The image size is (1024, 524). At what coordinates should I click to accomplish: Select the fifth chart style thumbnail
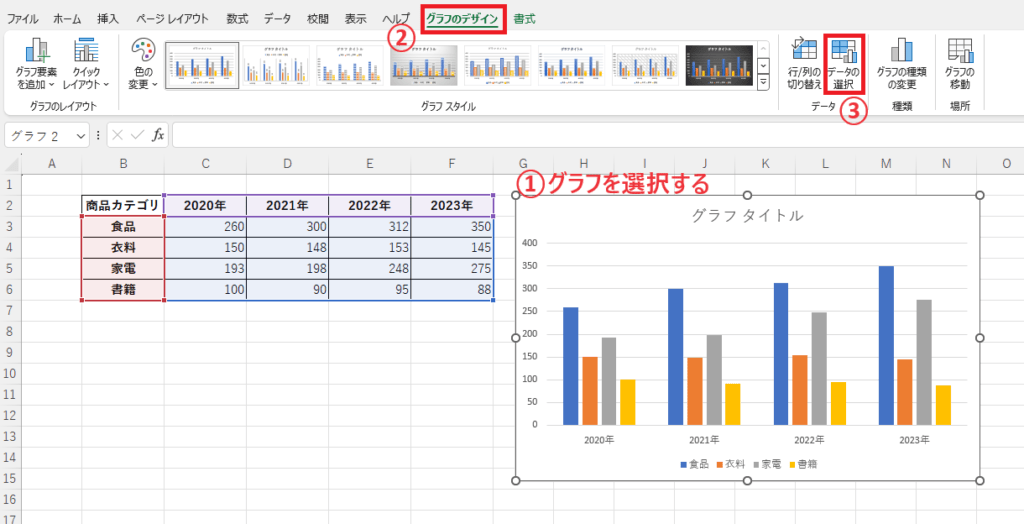498,65
